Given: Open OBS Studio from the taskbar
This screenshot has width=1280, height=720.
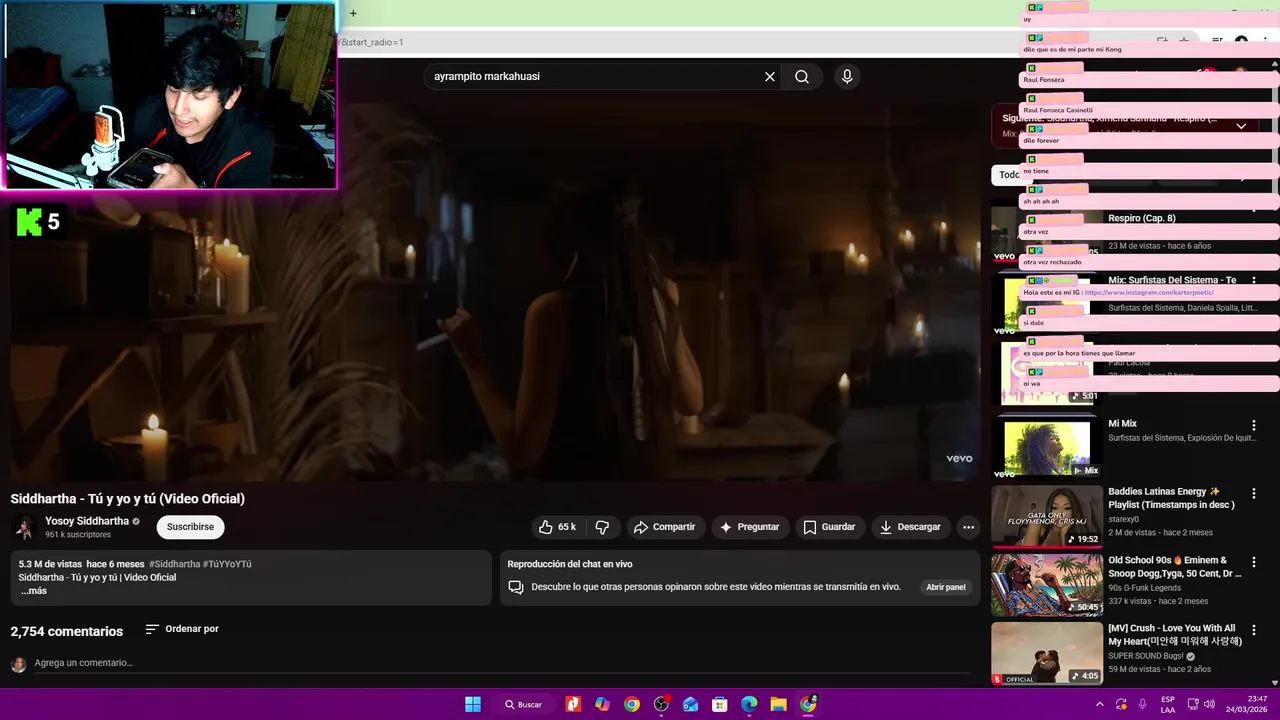Looking at the screenshot, I should point(661,704).
